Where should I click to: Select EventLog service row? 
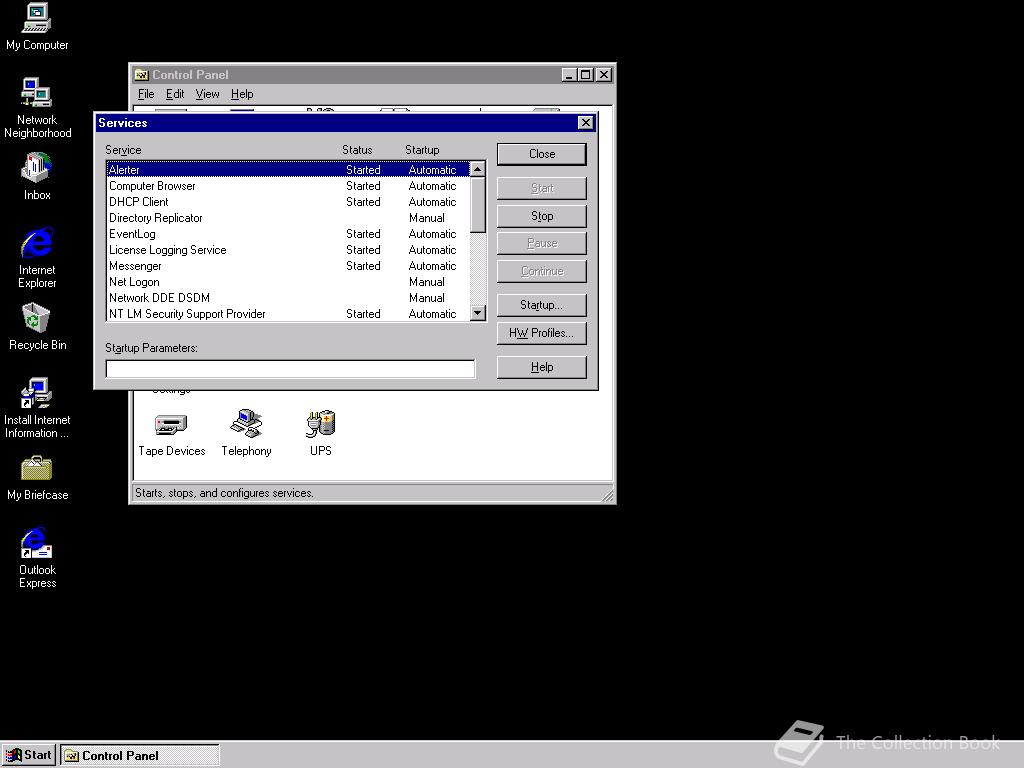click(x=287, y=234)
